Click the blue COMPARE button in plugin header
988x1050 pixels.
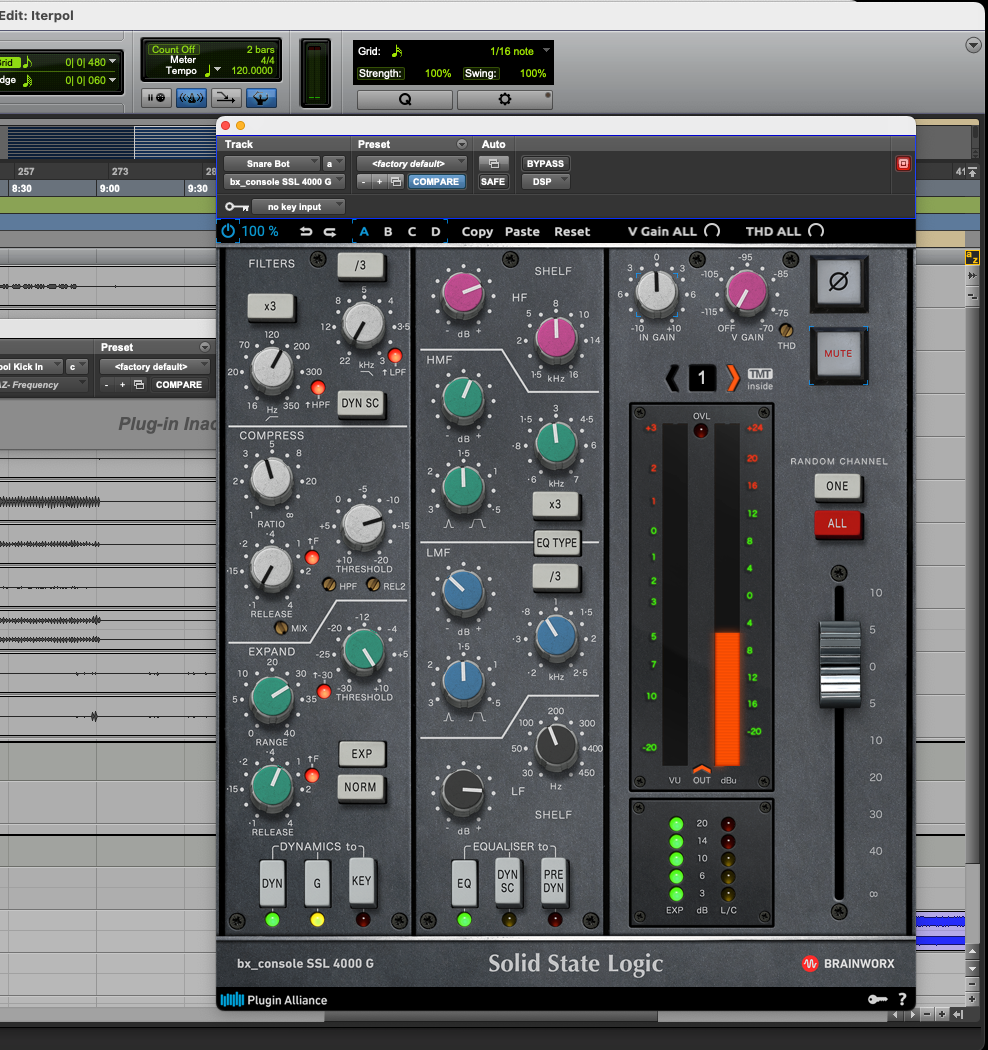click(436, 181)
